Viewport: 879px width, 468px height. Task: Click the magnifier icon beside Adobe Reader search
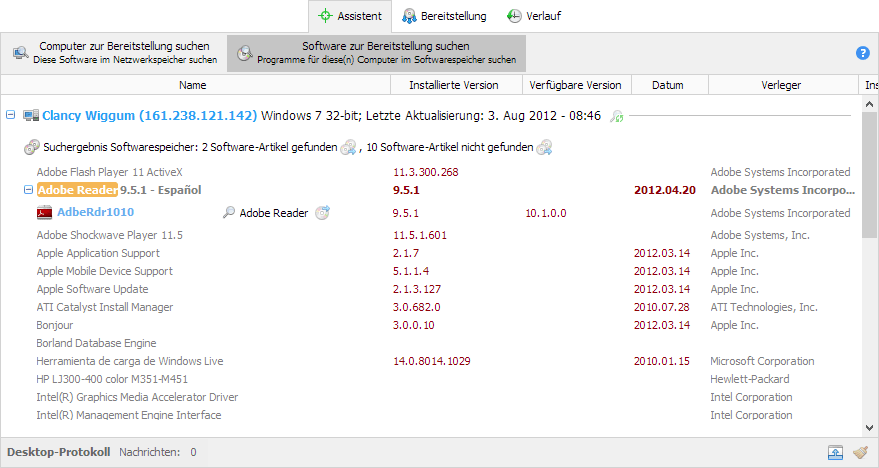point(229,213)
